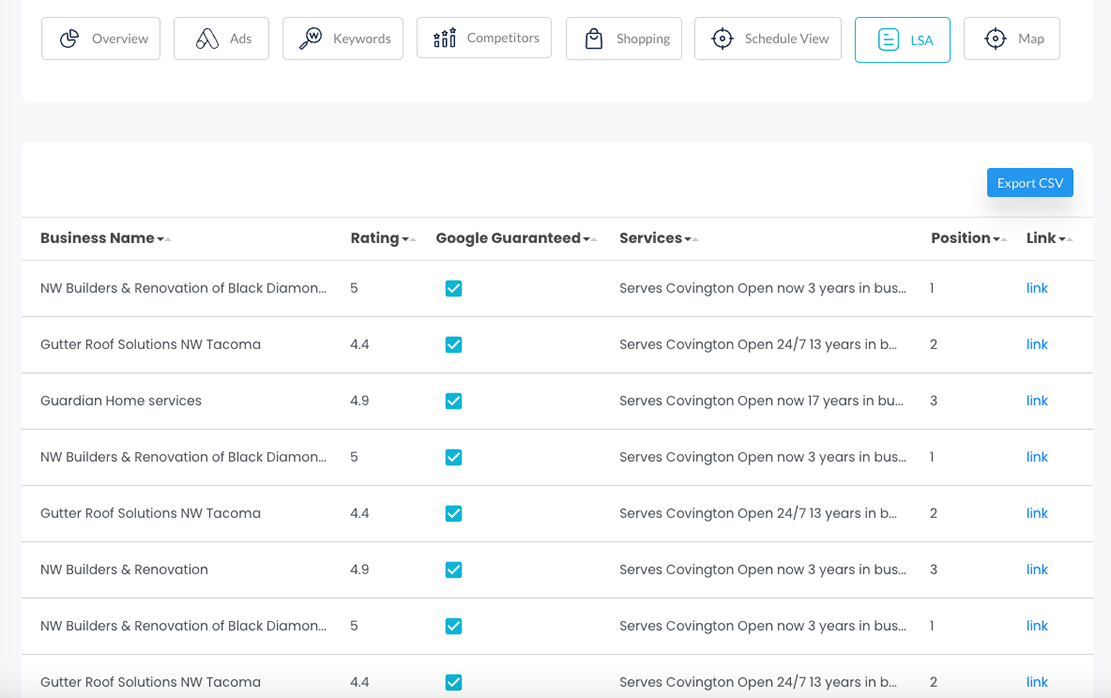
Task: Open the Schedule View tab
Action: [768, 38]
